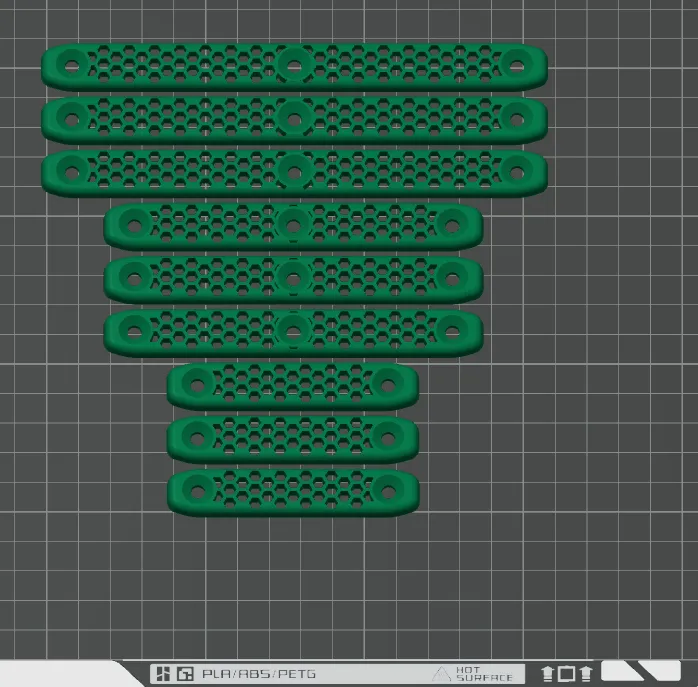
Task: Select the second long green honeycomb strip
Action: coord(294,120)
